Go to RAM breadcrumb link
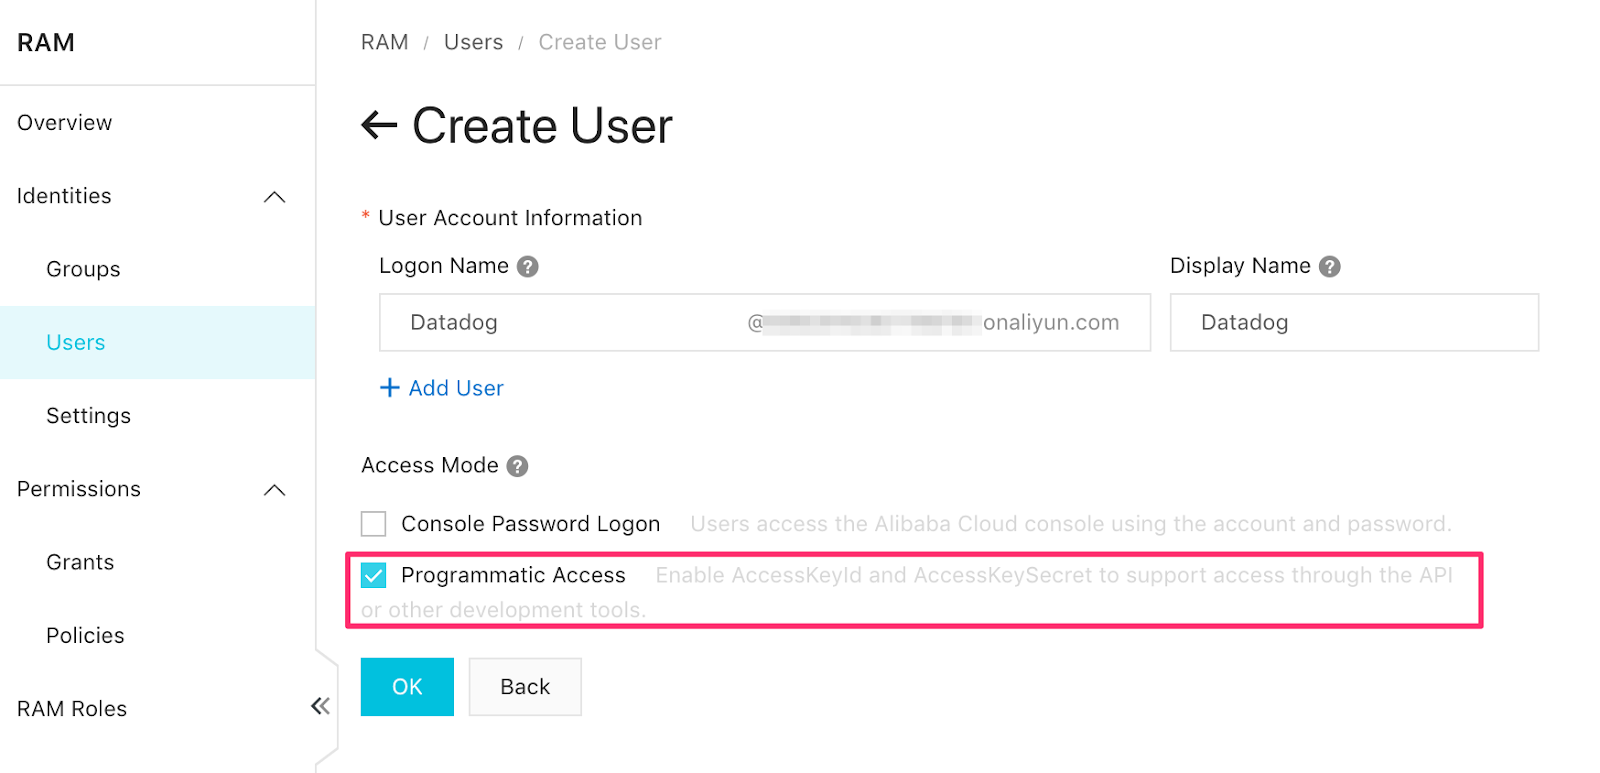The height and width of the screenshot is (773, 1600). pyautogui.click(x=385, y=42)
